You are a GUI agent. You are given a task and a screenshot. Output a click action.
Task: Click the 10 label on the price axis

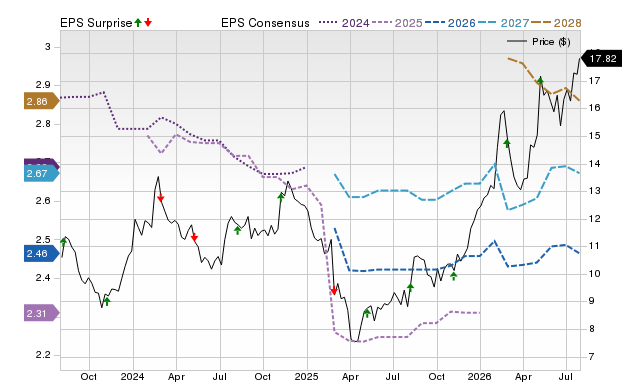point(595,273)
